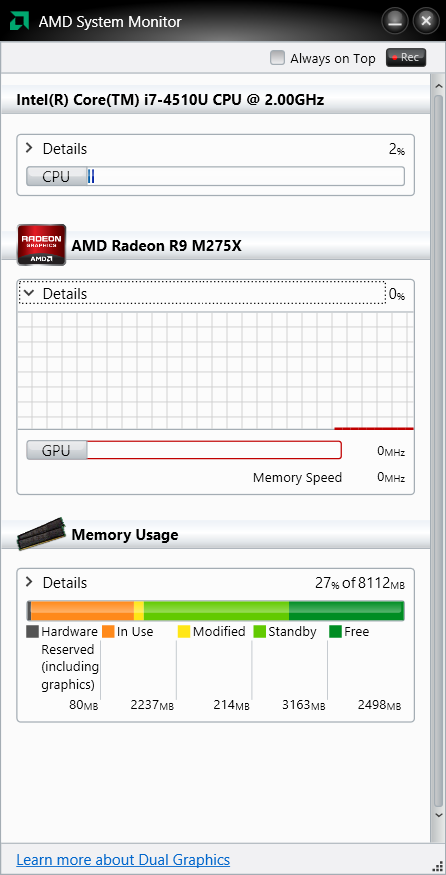This screenshot has height=875, width=446.
Task: Click the gray Hardware Reserved legend square
Action: click(32, 632)
